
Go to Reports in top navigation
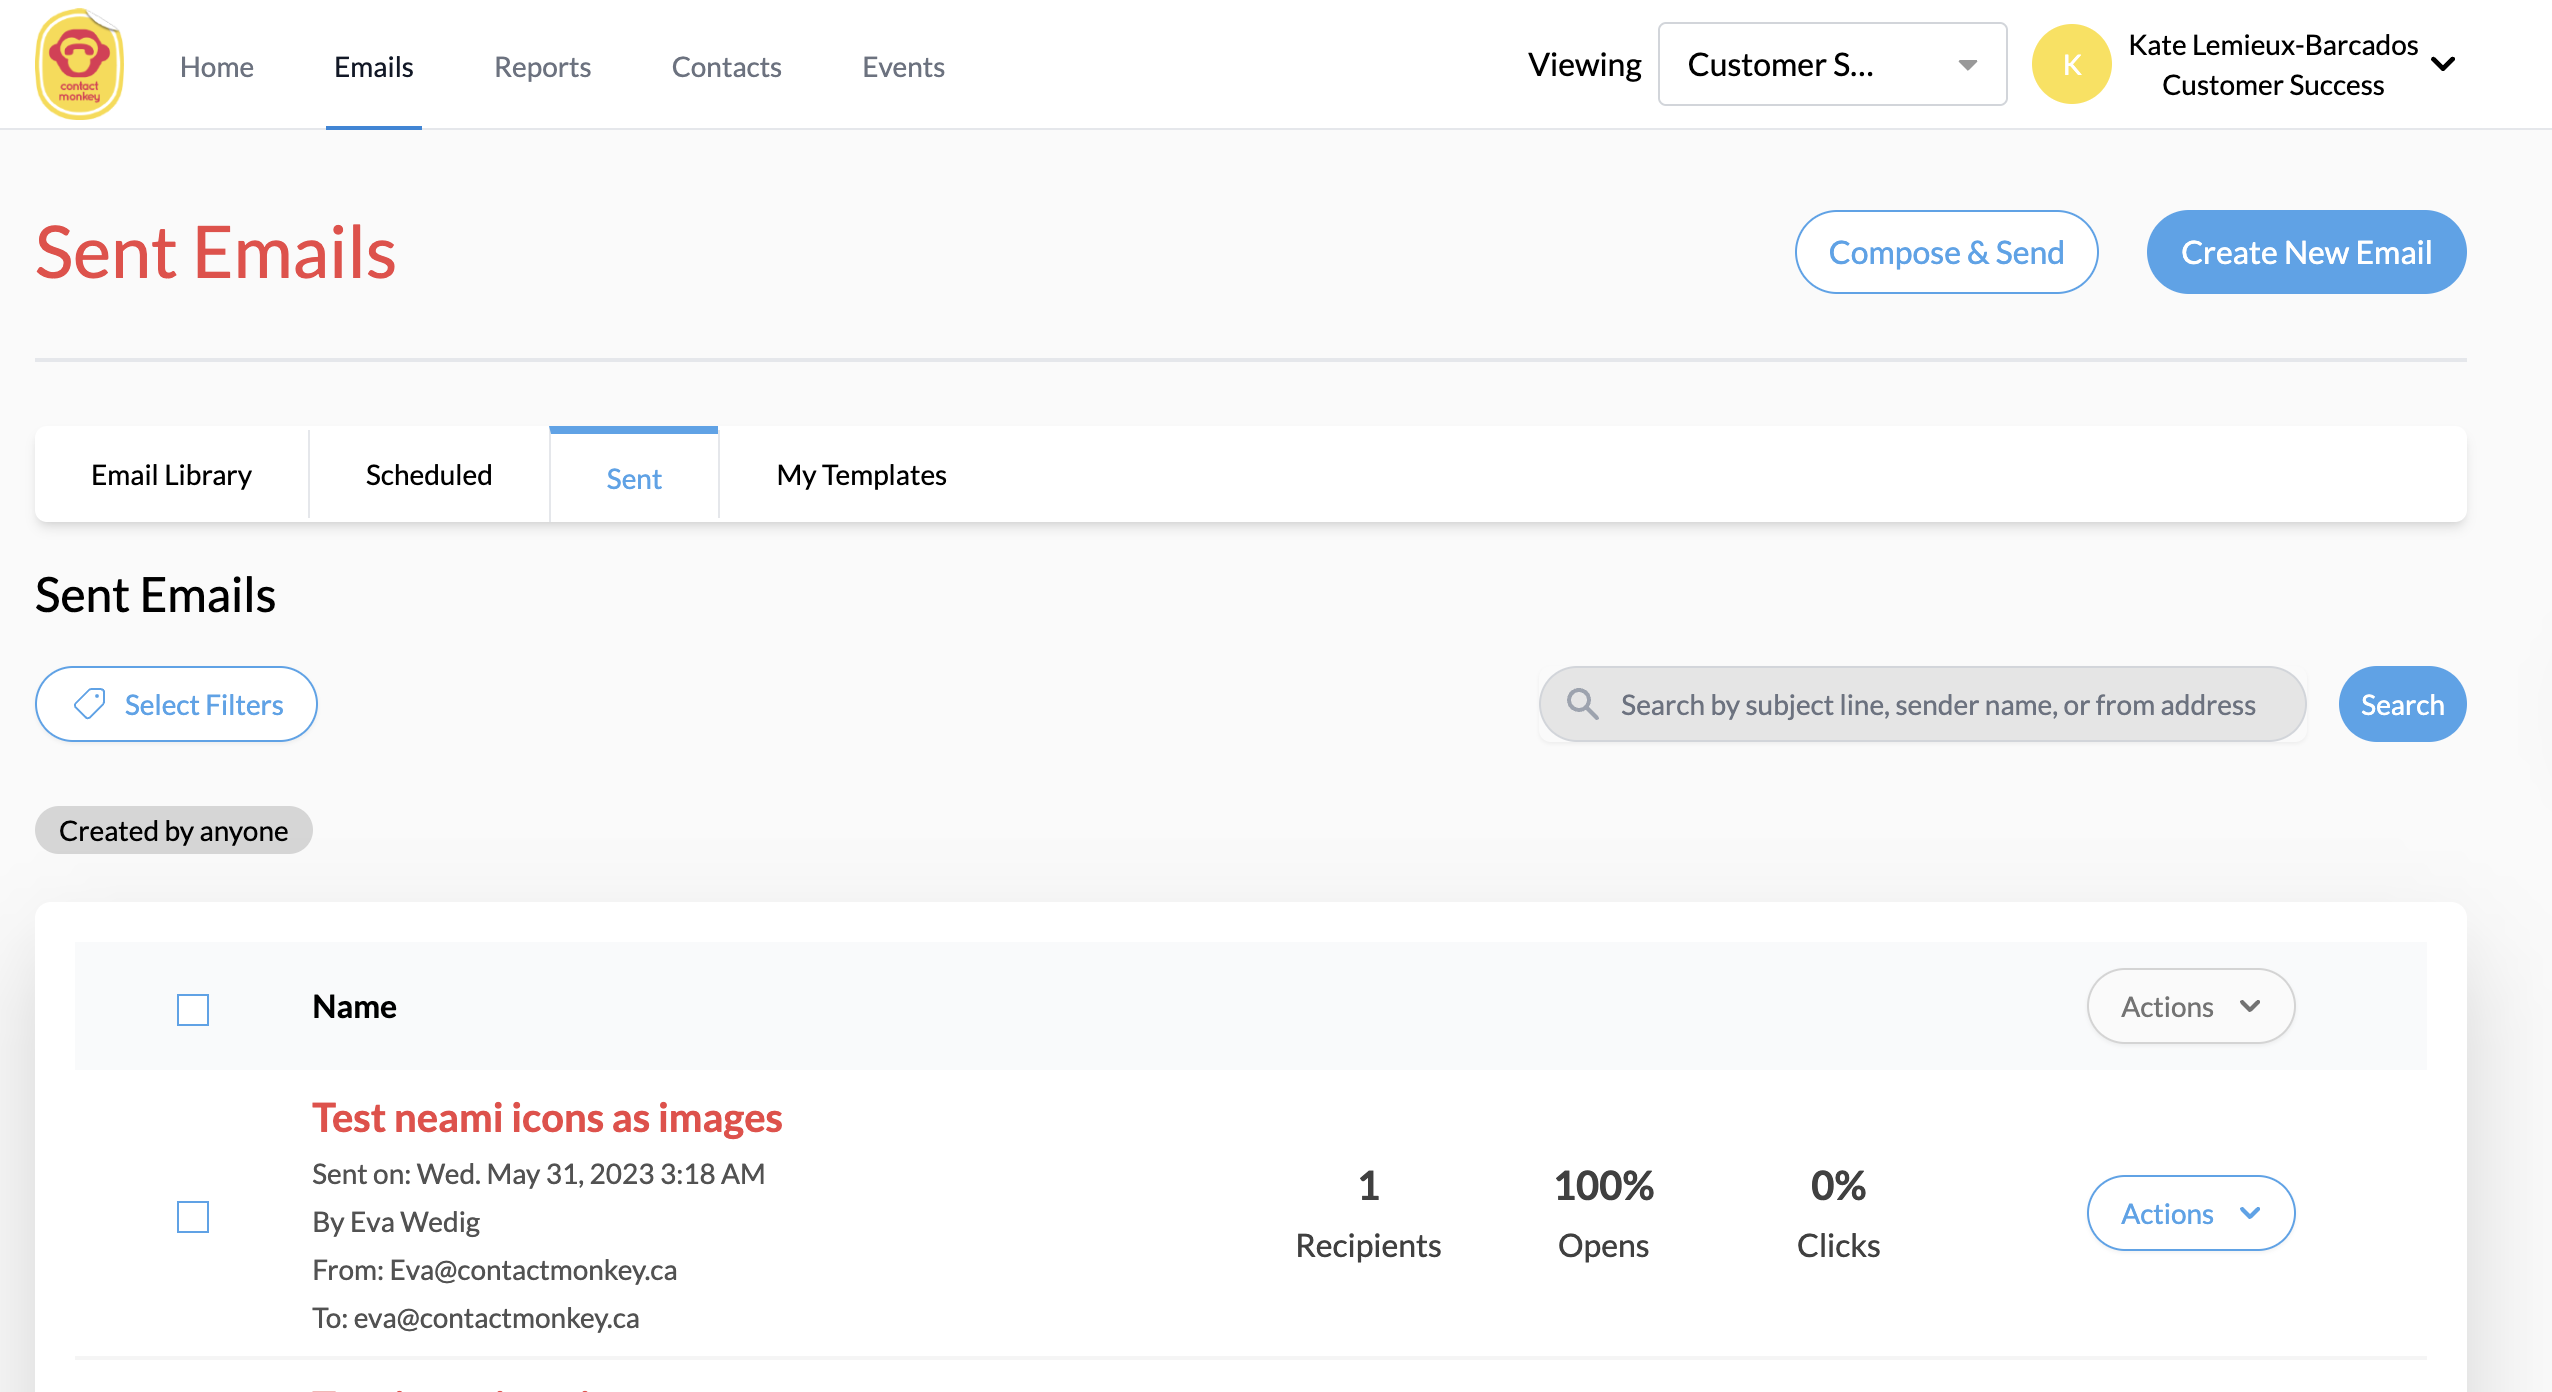(x=543, y=66)
